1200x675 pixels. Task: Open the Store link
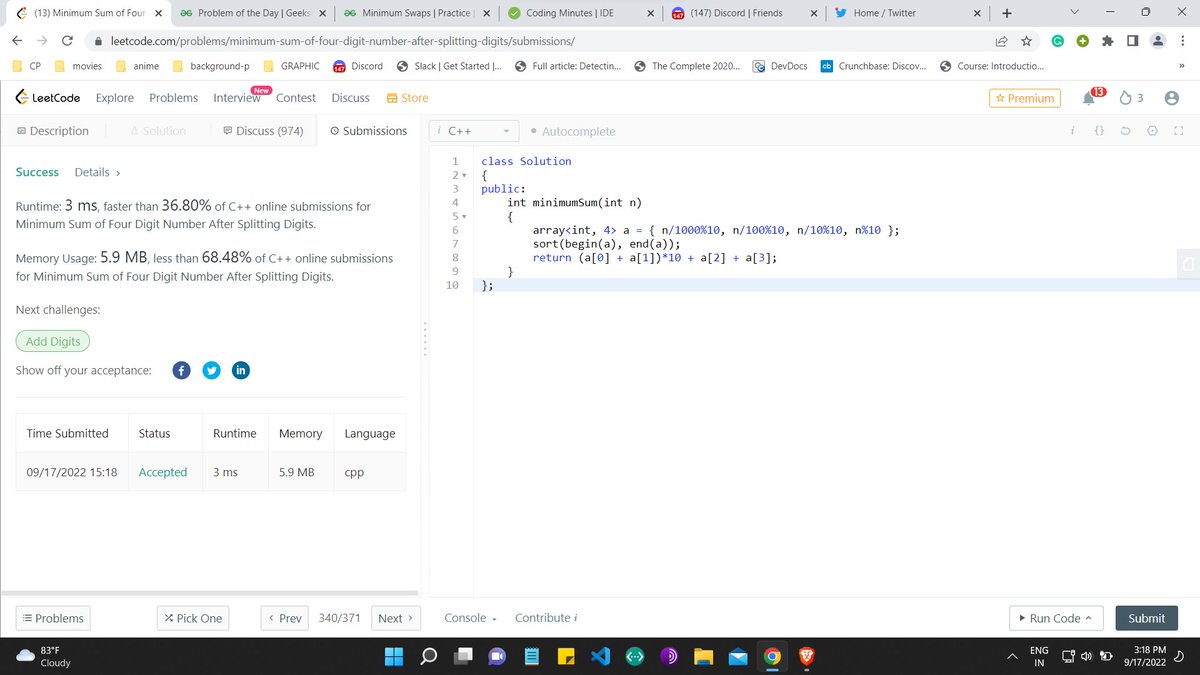pos(407,98)
